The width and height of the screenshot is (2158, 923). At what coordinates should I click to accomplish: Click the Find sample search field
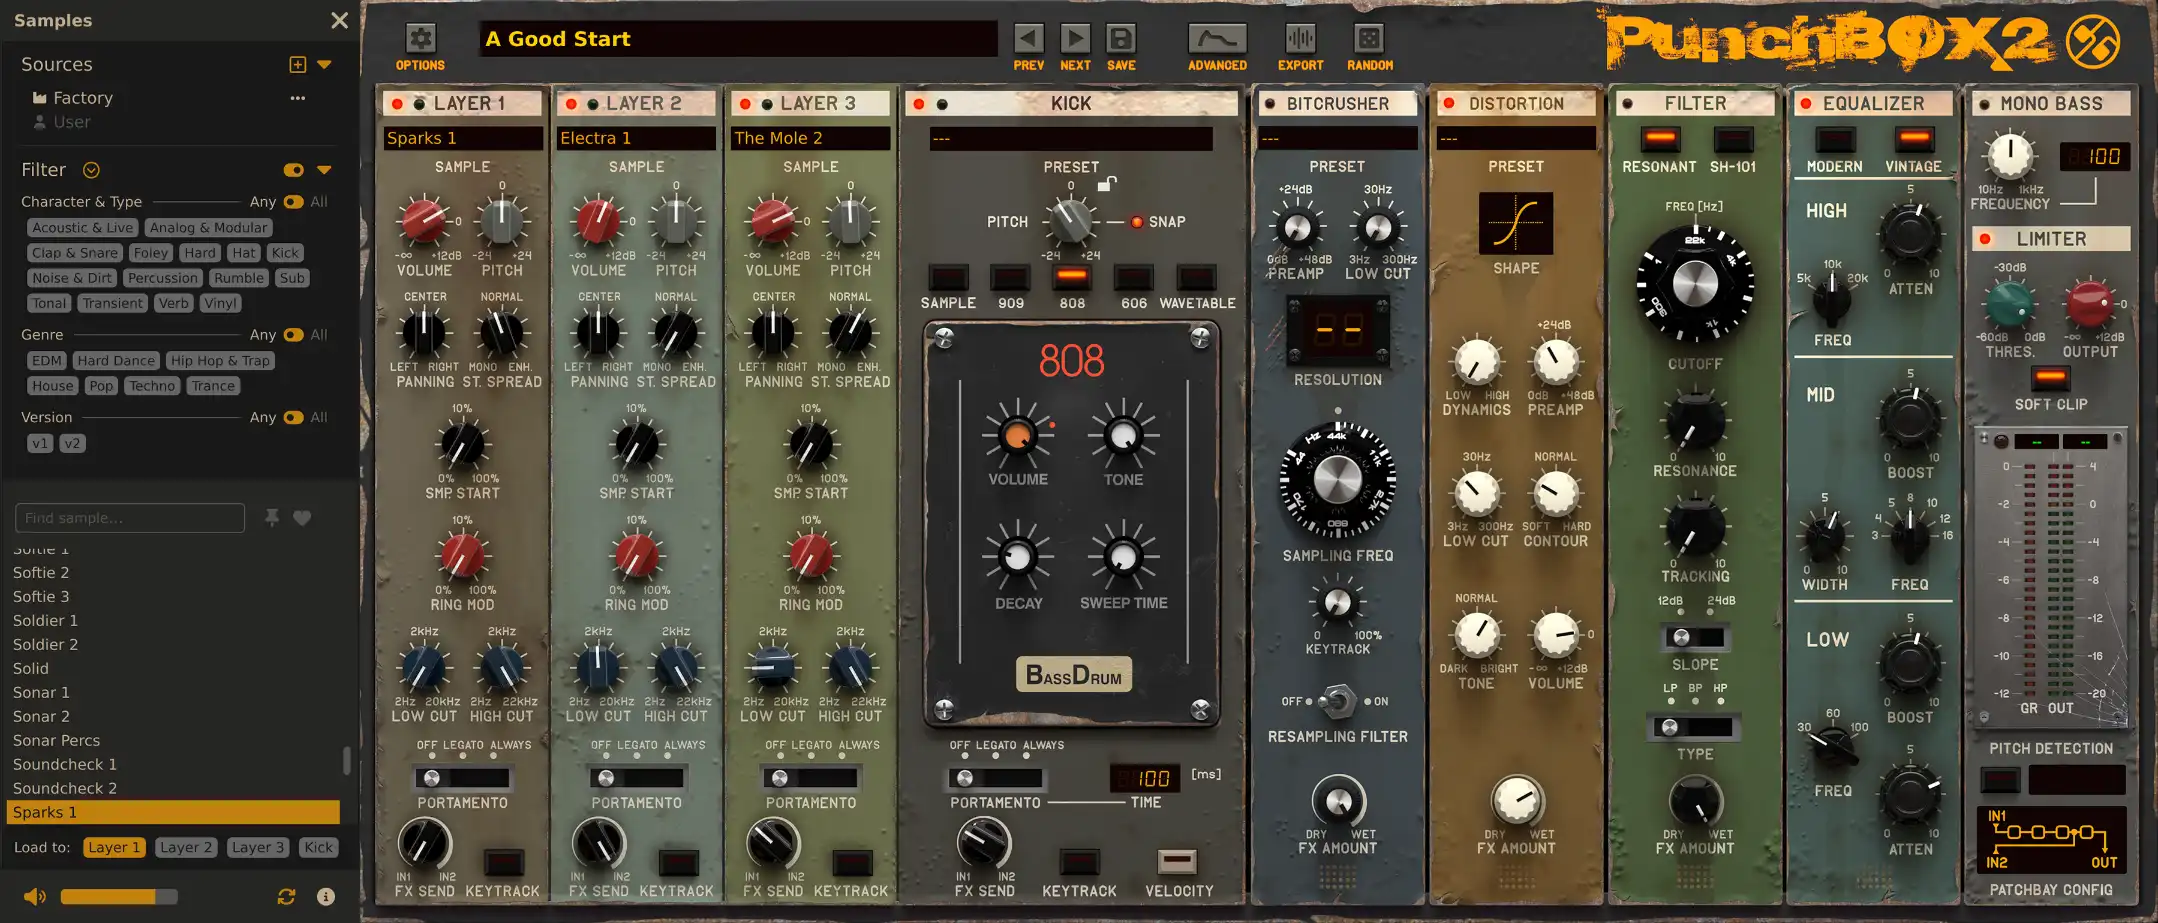tap(130, 518)
